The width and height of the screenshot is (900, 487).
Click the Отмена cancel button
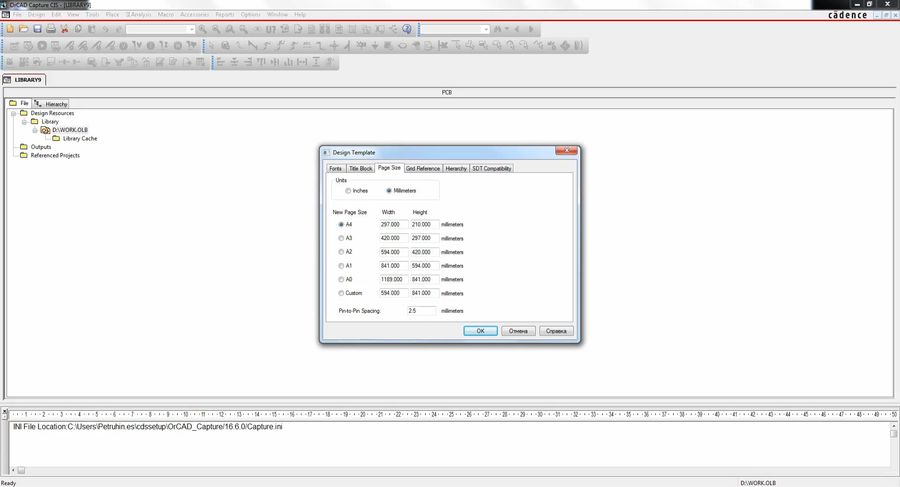tap(518, 331)
